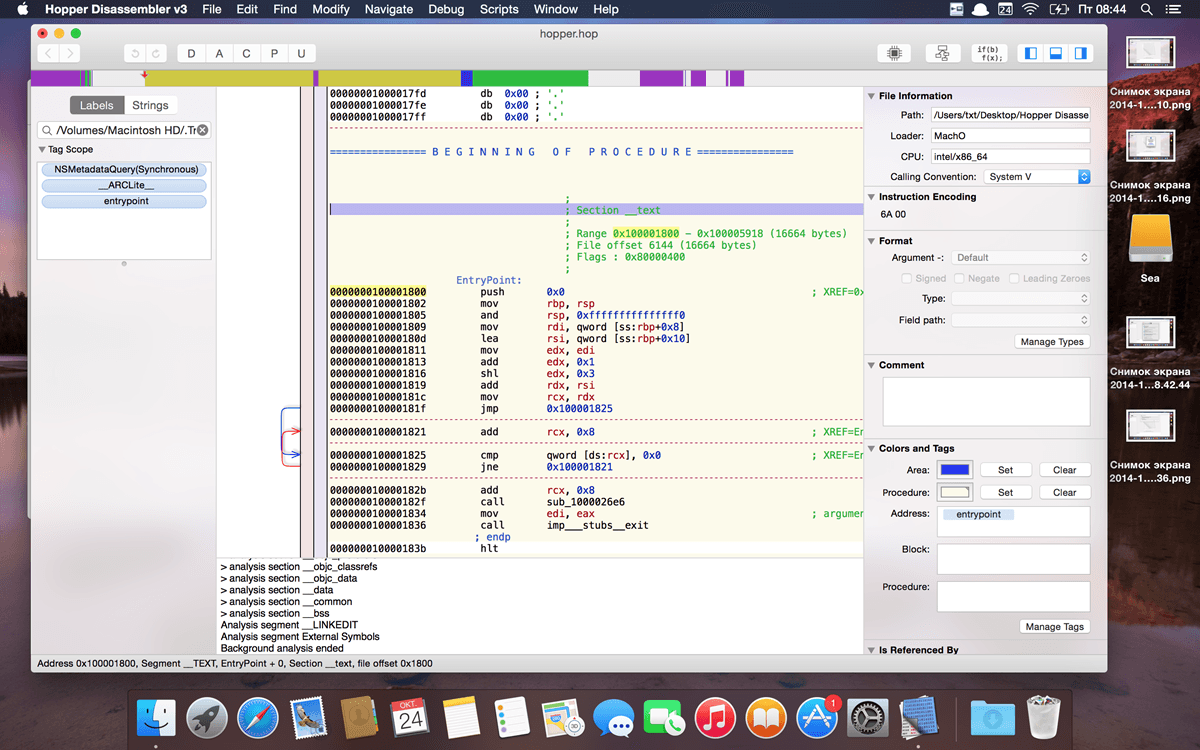
Task: Click the Manage Tags button
Action: pyautogui.click(x=1054, y=627)
